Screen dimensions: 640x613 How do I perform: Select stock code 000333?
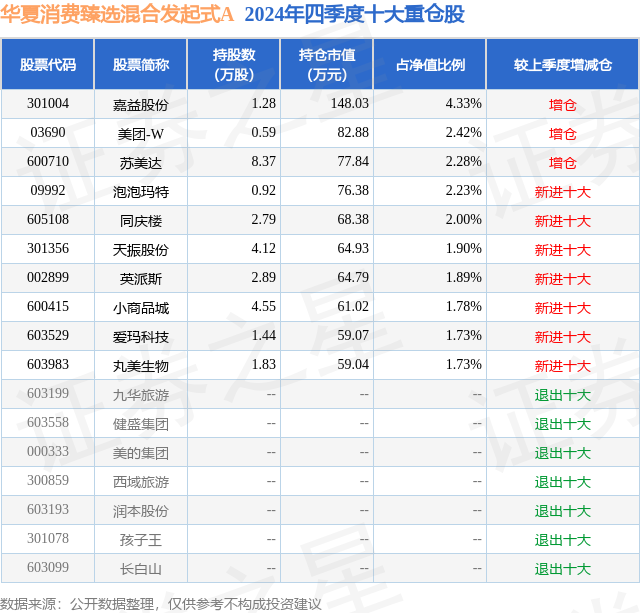click(48, 451)
